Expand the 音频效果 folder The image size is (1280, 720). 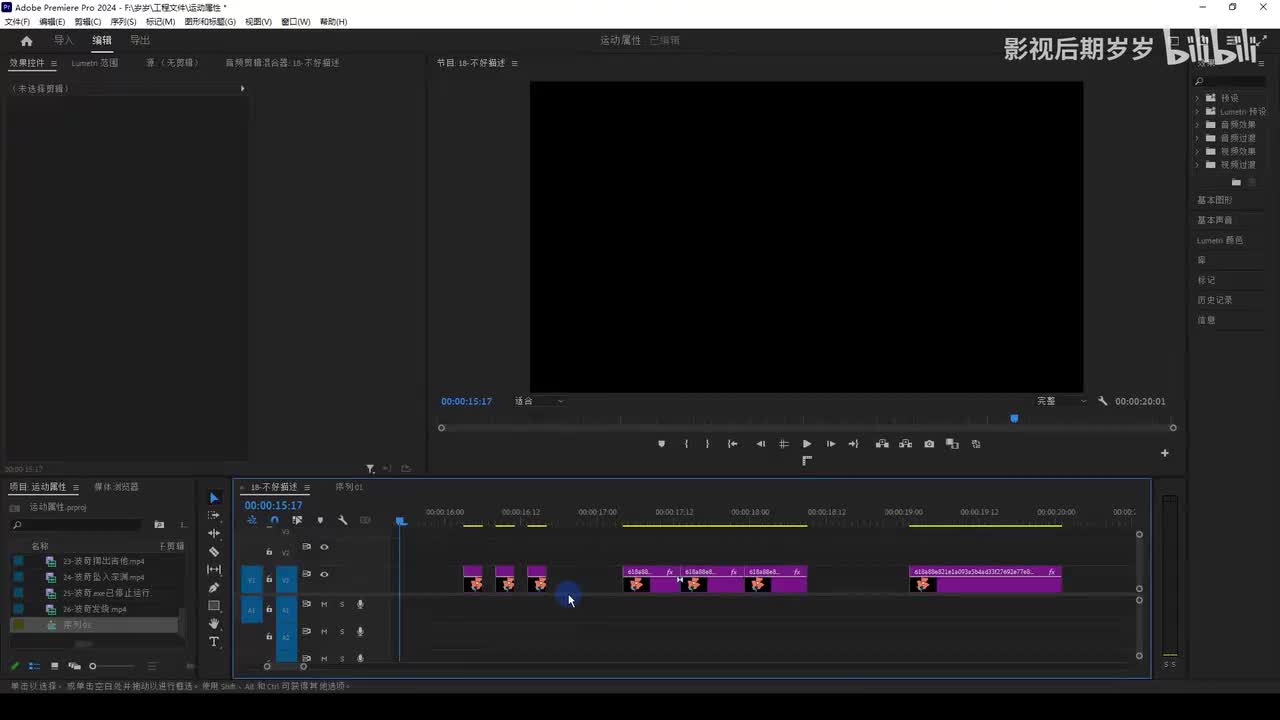click(x=1198, y=125)
